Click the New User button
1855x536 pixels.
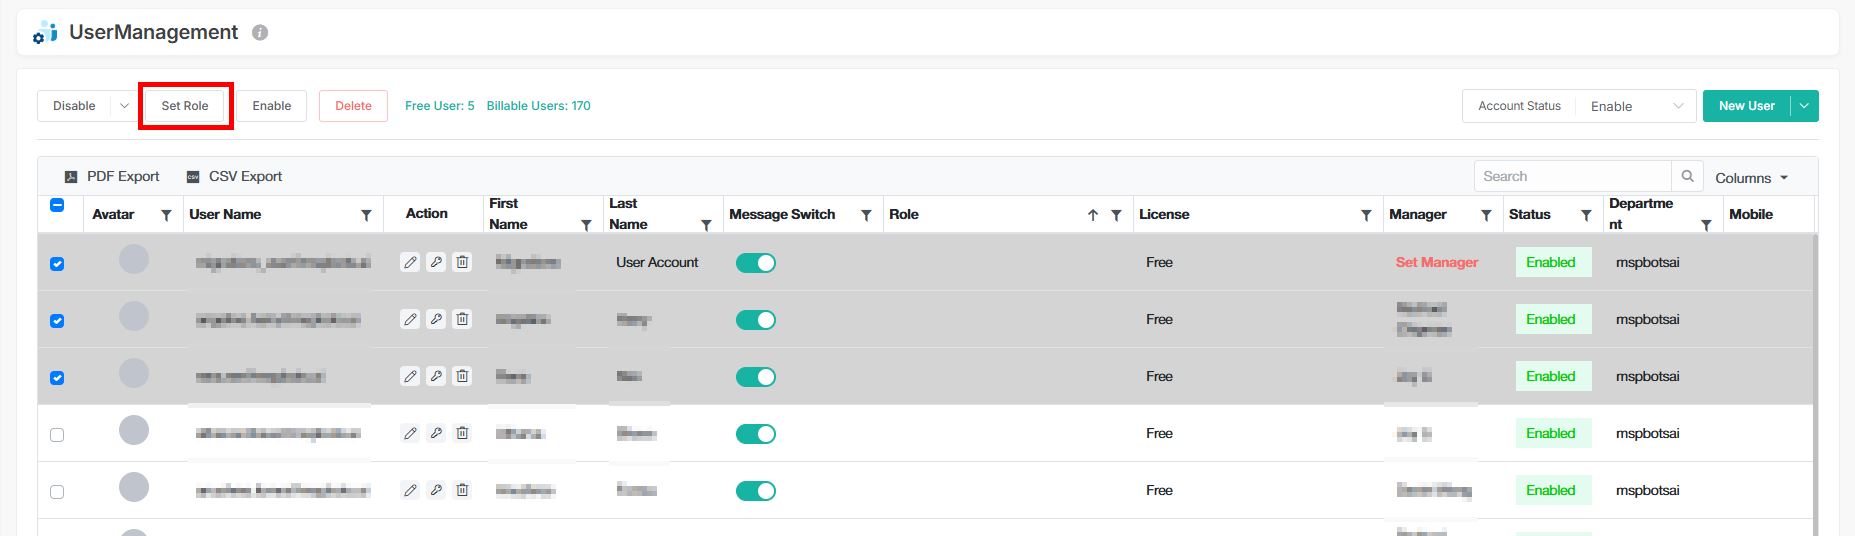pos(1747,106)
